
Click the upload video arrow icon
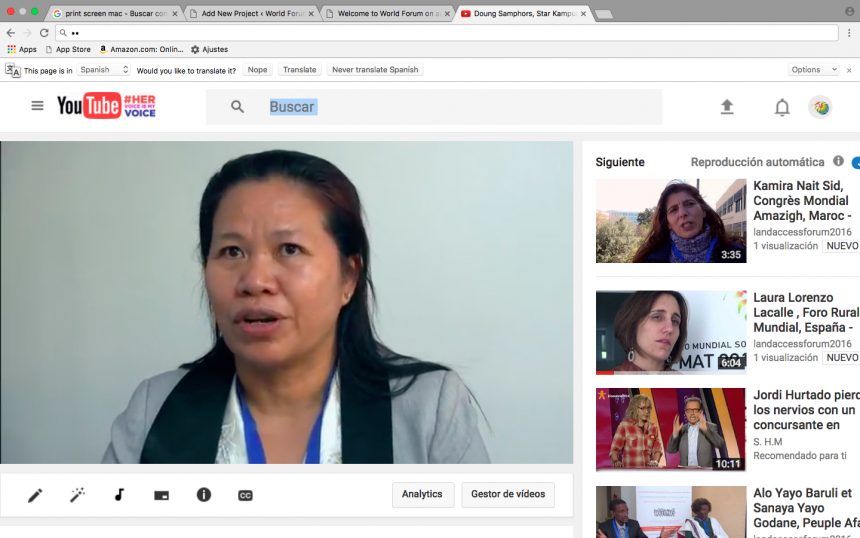tap(727, 107)
